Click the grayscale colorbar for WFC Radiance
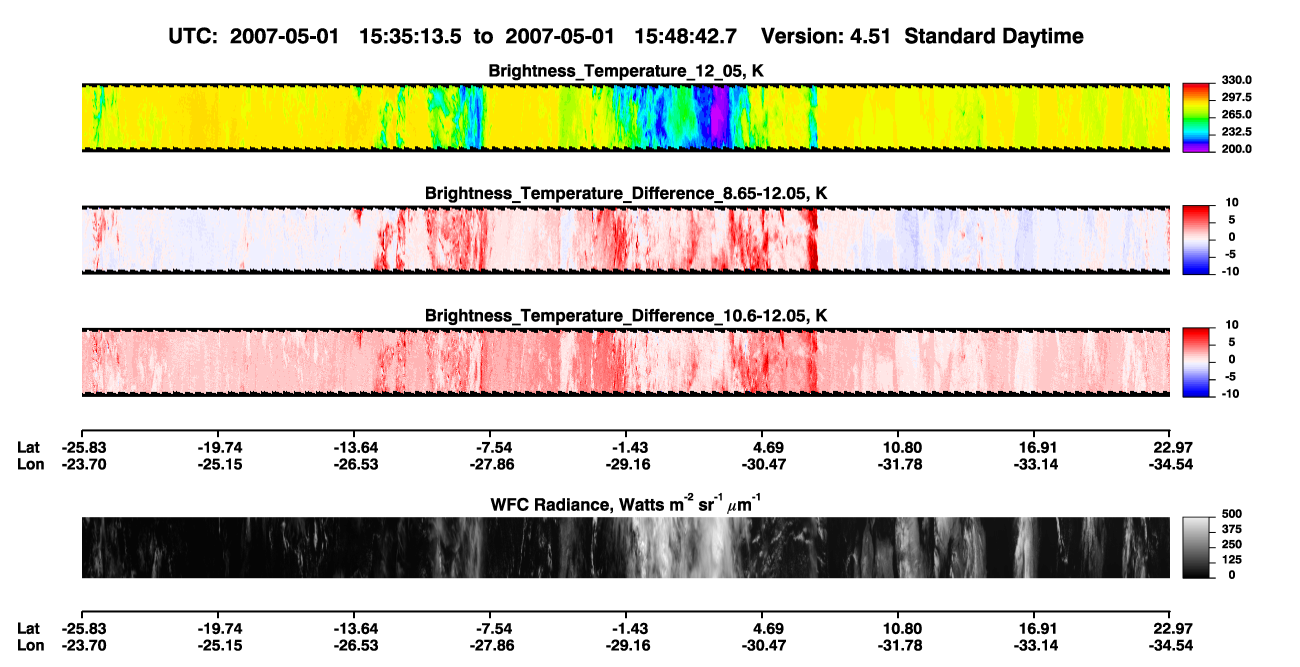 (1197, 548)
